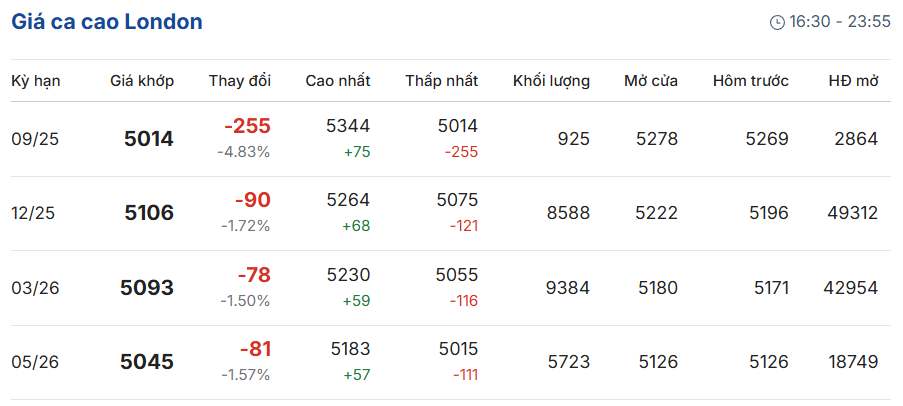903x406 pixels.
Task: Select the Kỳ hạn column header
Action: click(x=36, y=81)
